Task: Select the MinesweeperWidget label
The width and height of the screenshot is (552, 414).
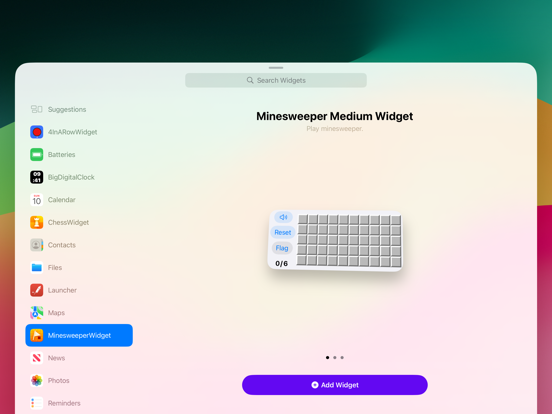Action: click(x=79, y=335)
